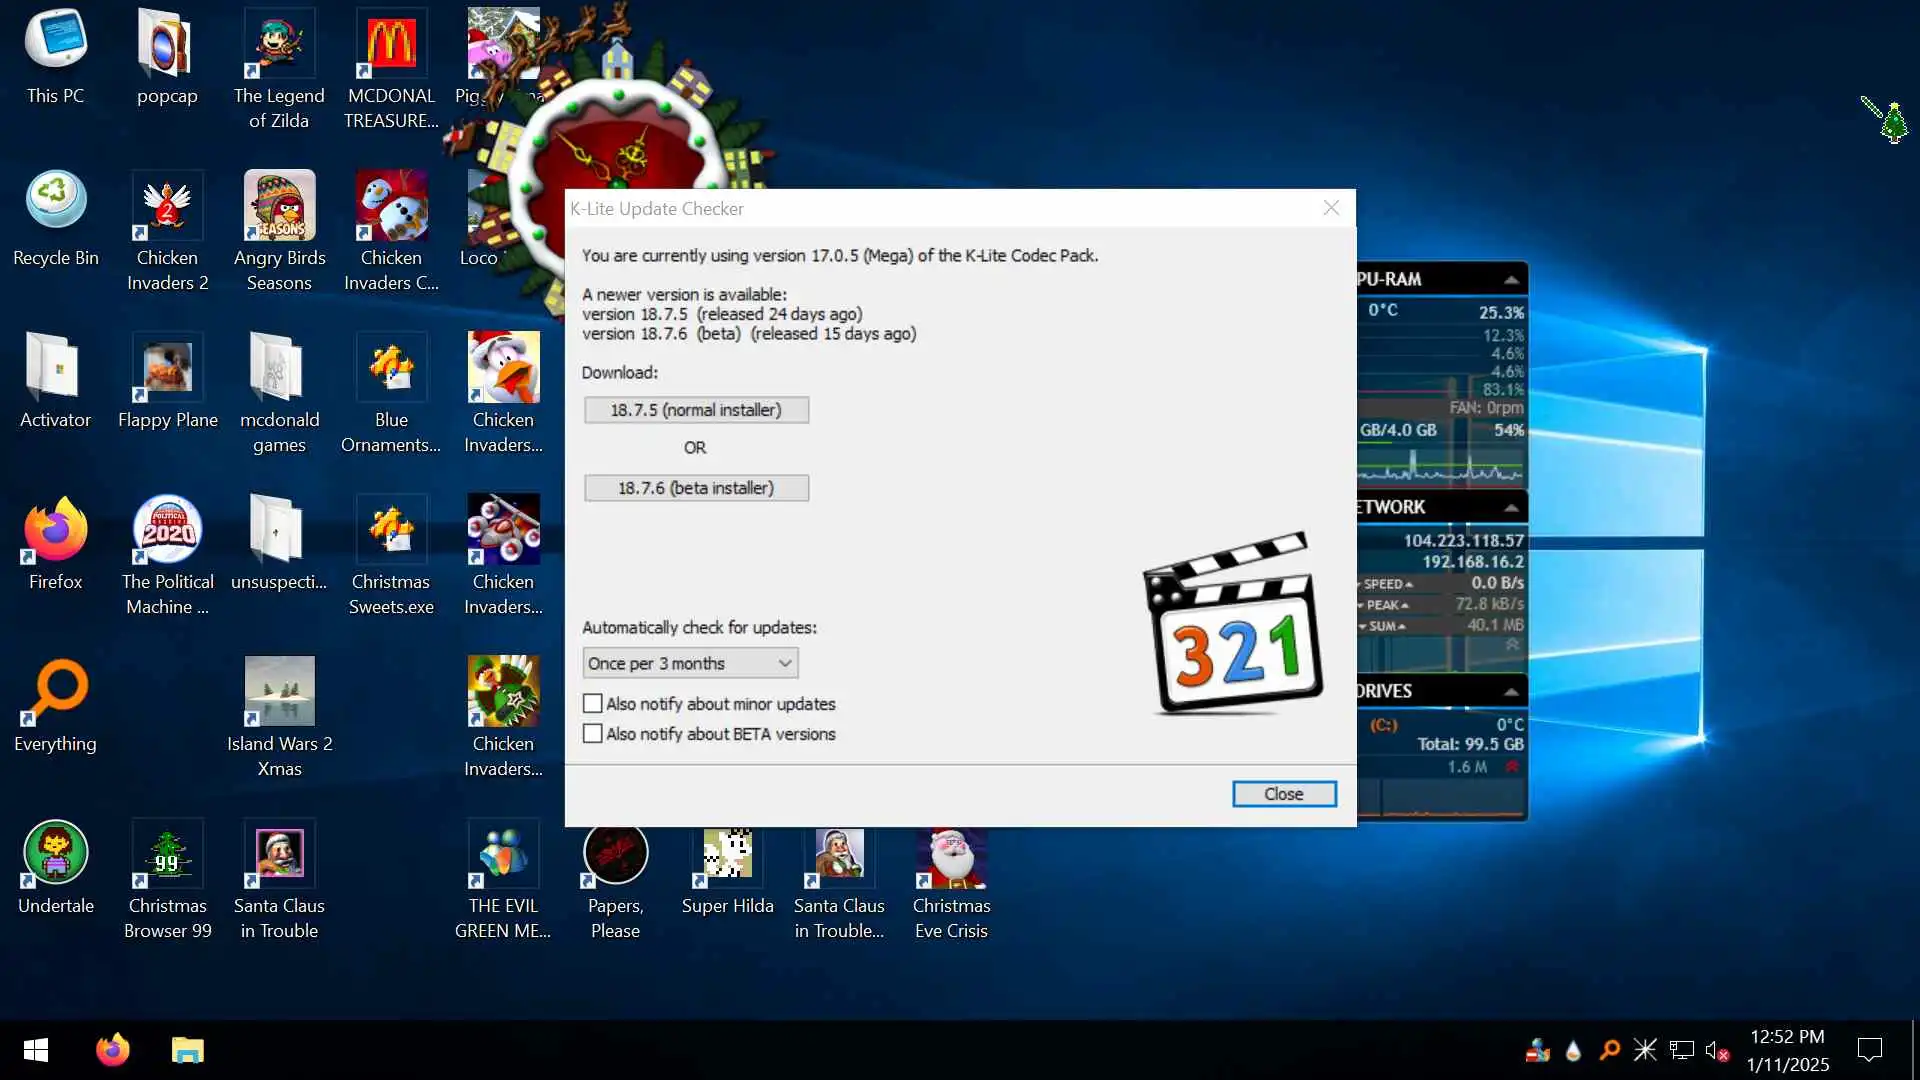Open the Angry Birds Seasons icon
Viewport: 1920px width, 1080px height.
(x=279, y=207)
